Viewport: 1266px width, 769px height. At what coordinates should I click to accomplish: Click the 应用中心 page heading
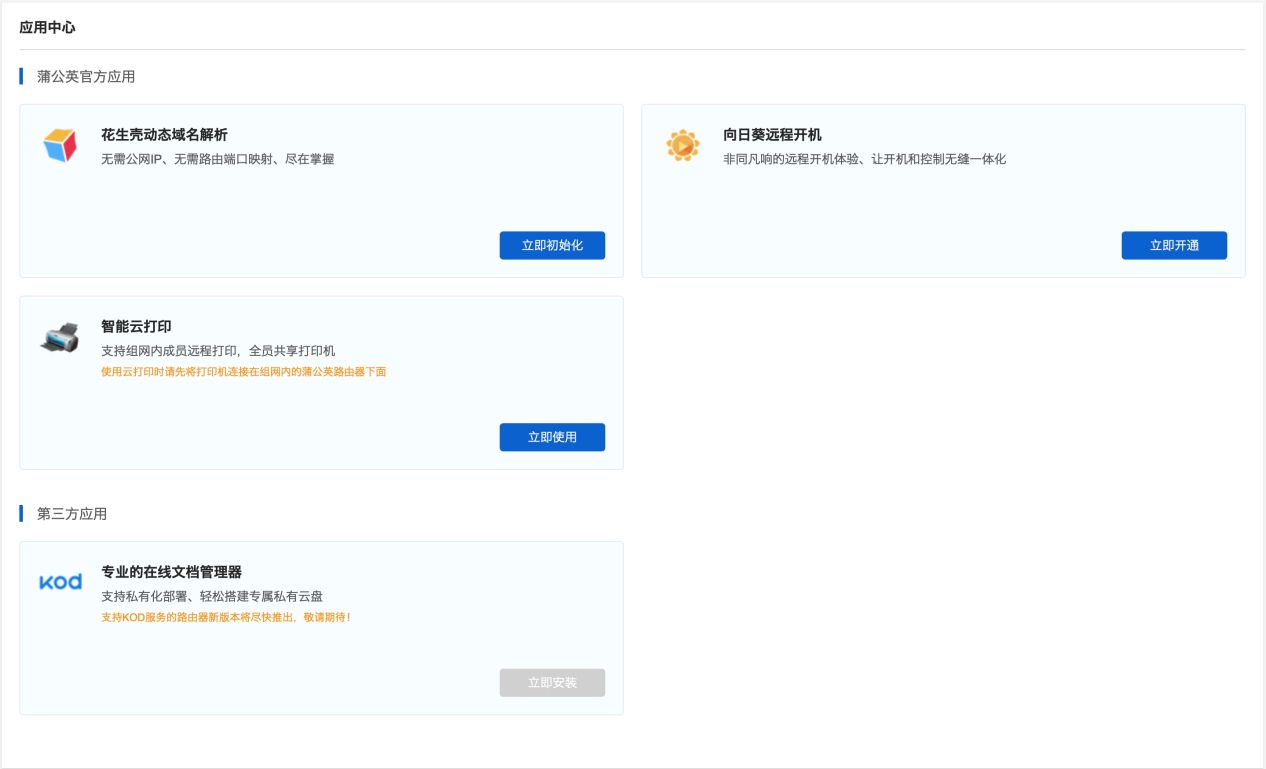47,27
